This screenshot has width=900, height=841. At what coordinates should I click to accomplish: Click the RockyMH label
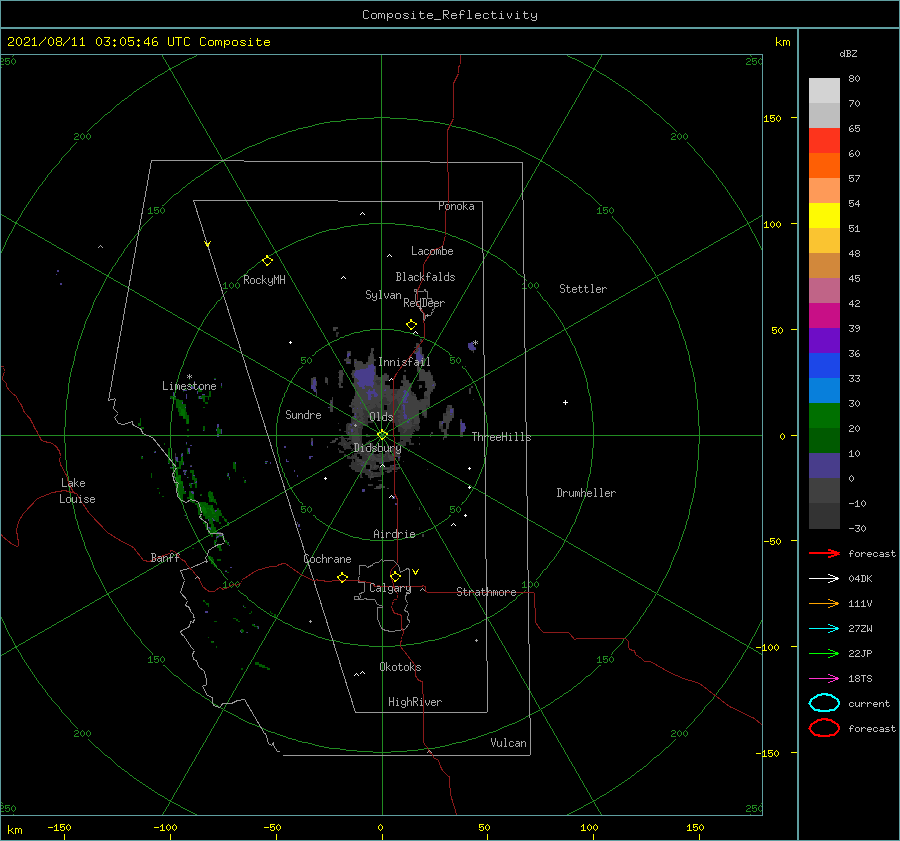pos(264,280)
